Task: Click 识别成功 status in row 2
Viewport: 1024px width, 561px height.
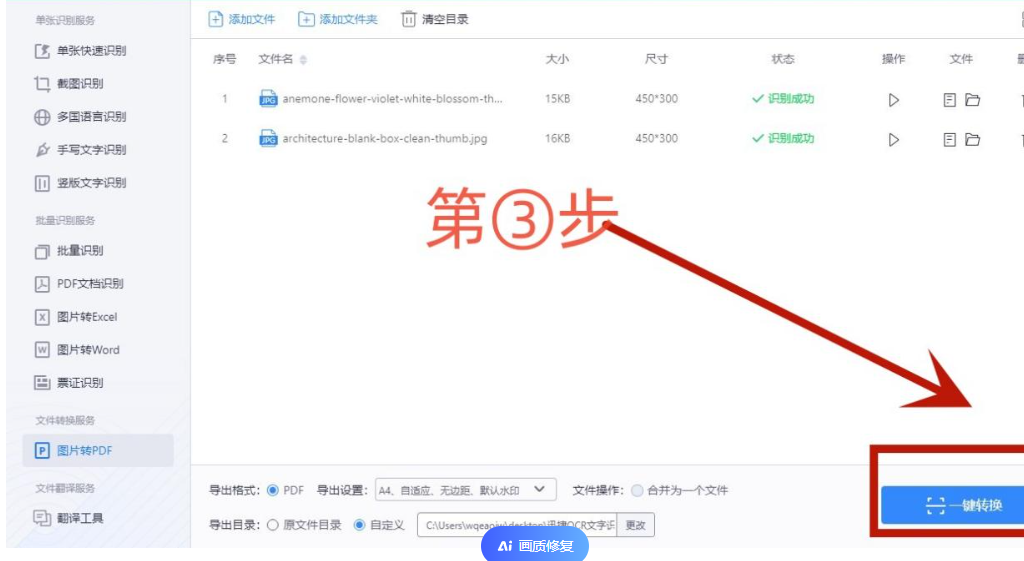Action: 783,138
